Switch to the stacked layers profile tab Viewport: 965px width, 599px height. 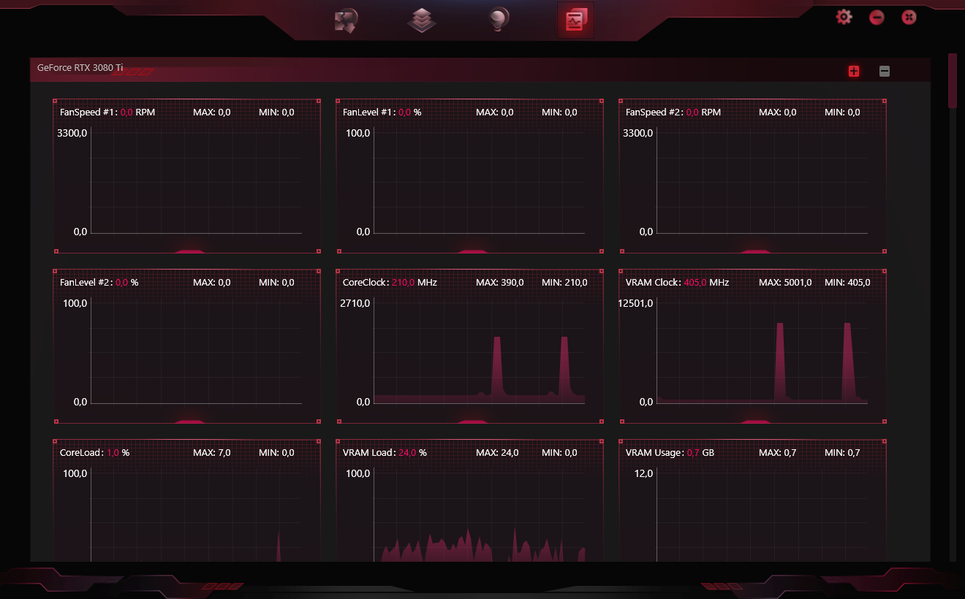422,20
